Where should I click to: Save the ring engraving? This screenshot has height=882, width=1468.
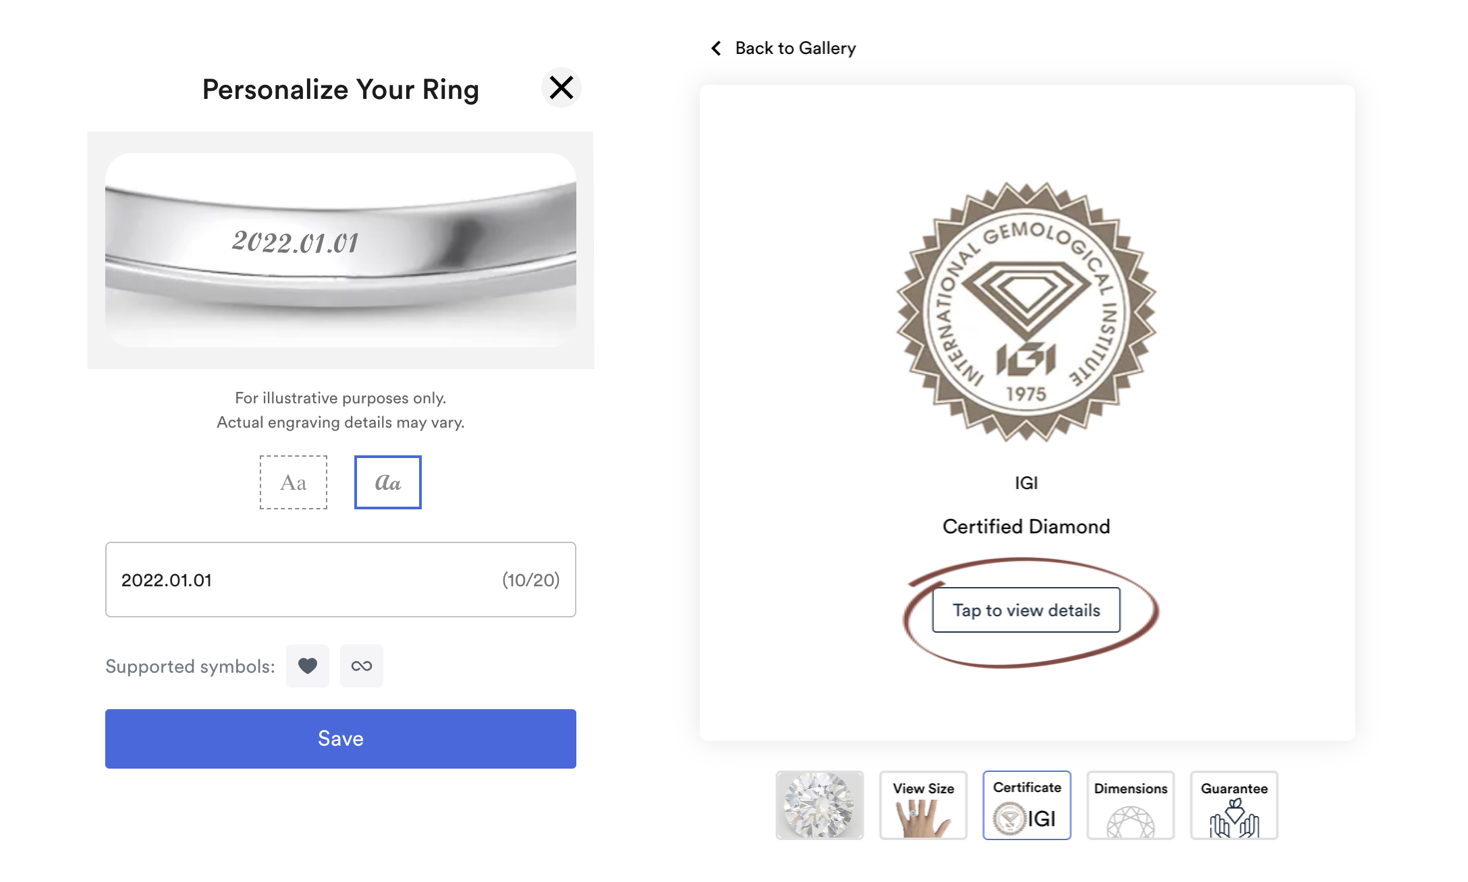(x=341, y=738)
